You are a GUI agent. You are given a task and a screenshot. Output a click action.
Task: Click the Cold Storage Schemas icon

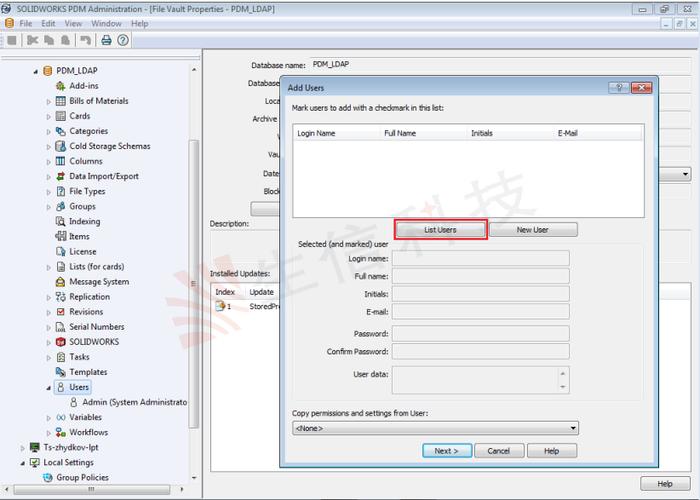[61, 146]
